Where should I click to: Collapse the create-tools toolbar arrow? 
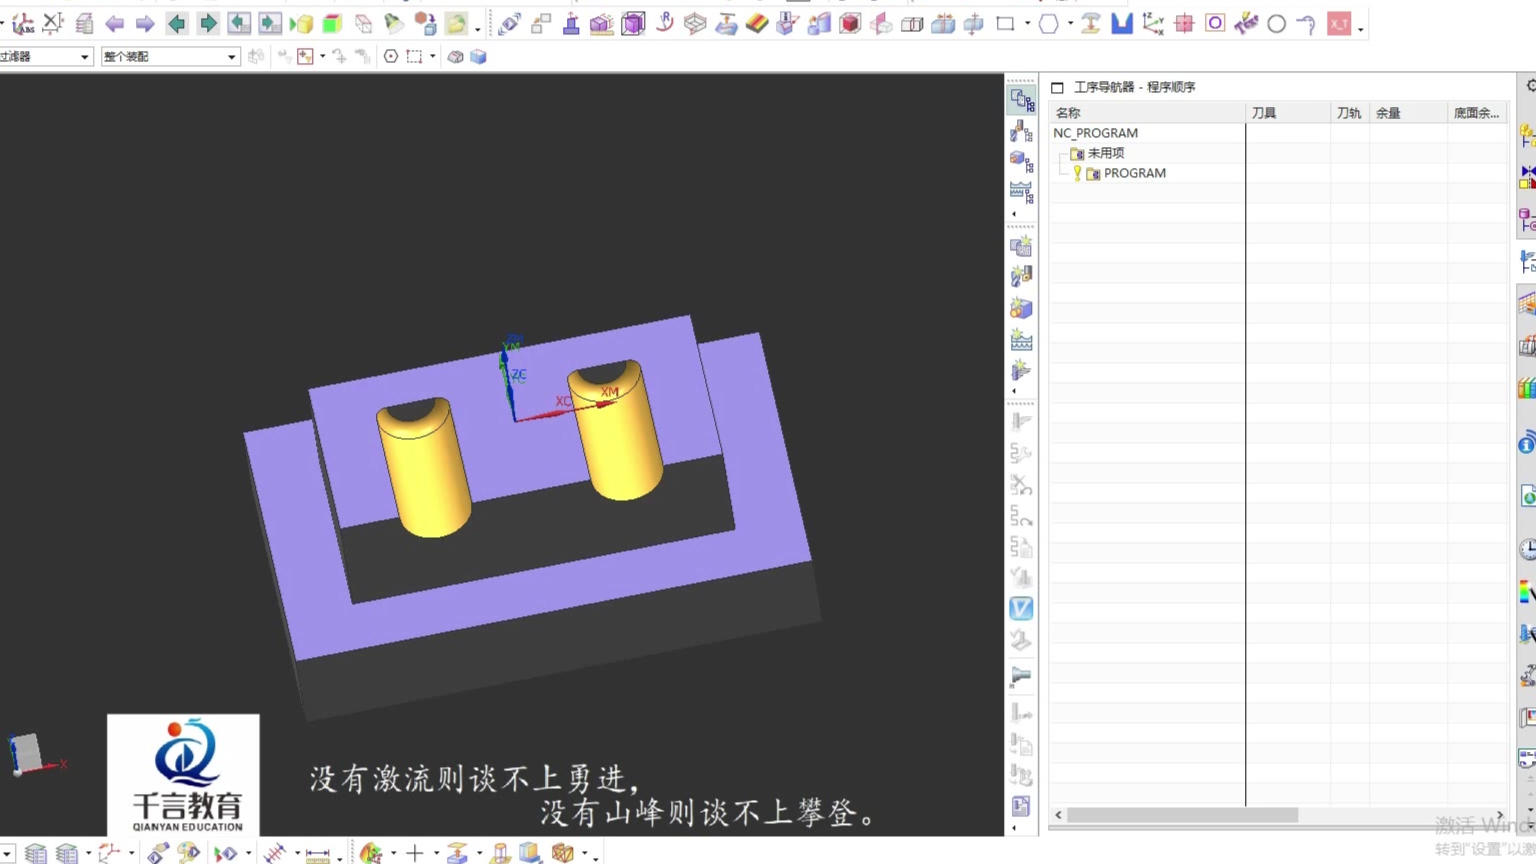coord(1014,392)
